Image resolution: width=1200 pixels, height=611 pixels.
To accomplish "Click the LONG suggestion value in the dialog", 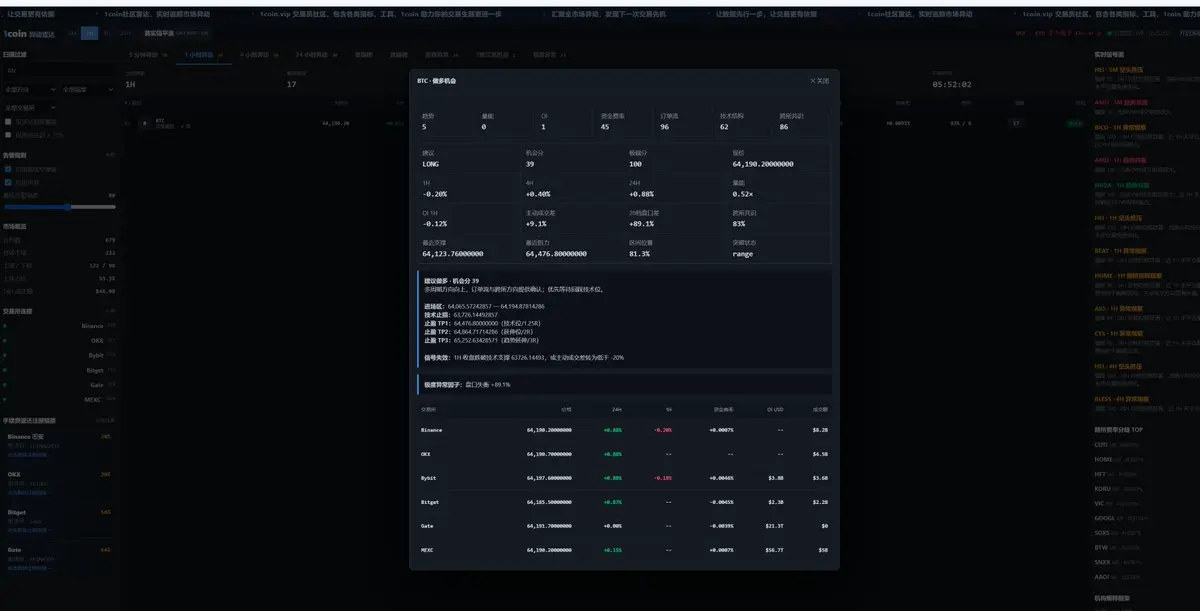I will coord(430,164).
